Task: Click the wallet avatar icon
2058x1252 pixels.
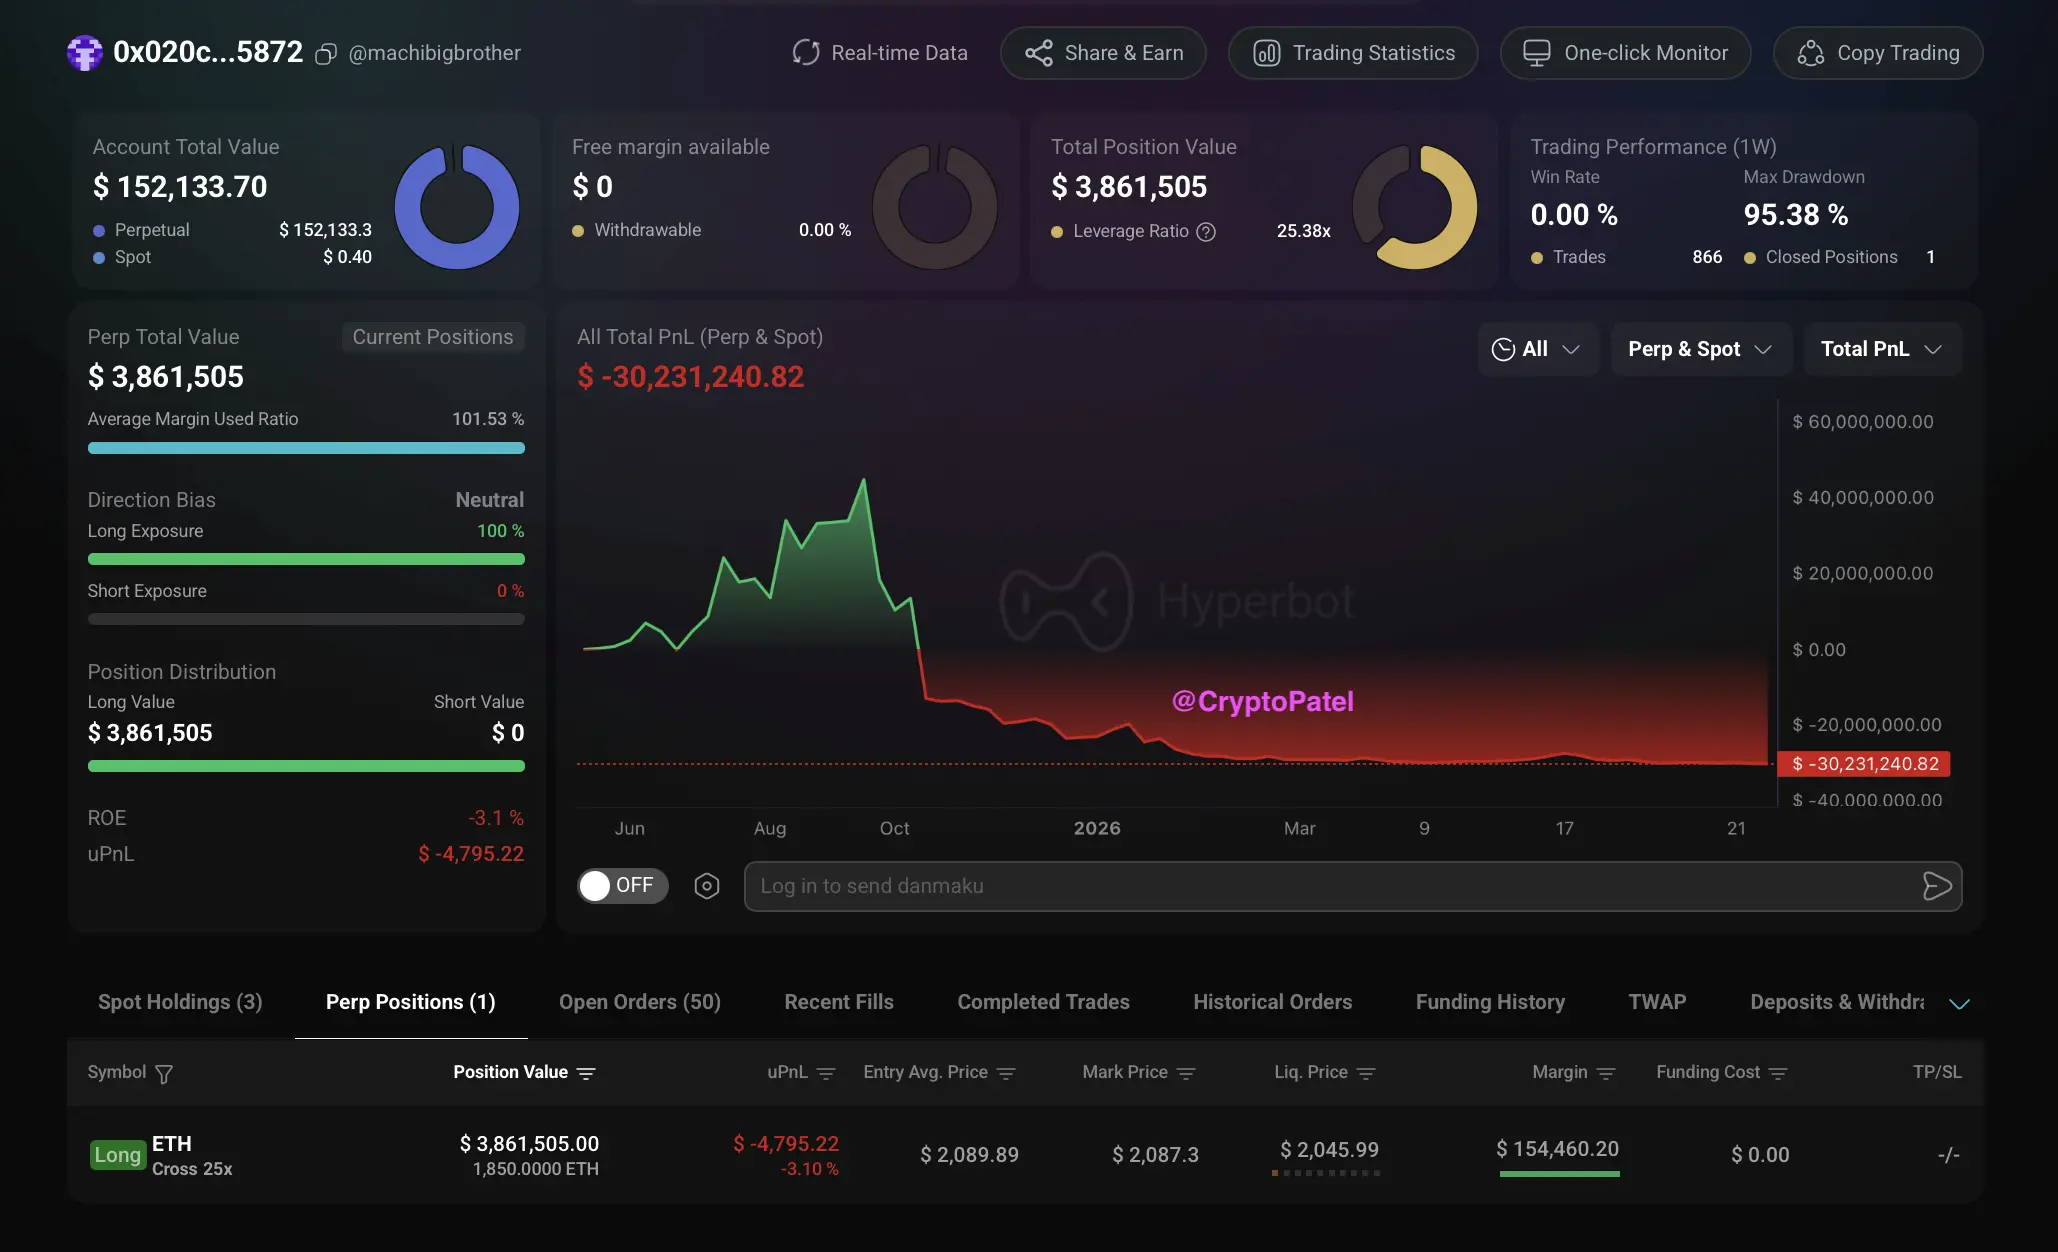Action: pyautogui.click(x=85, y=53)
